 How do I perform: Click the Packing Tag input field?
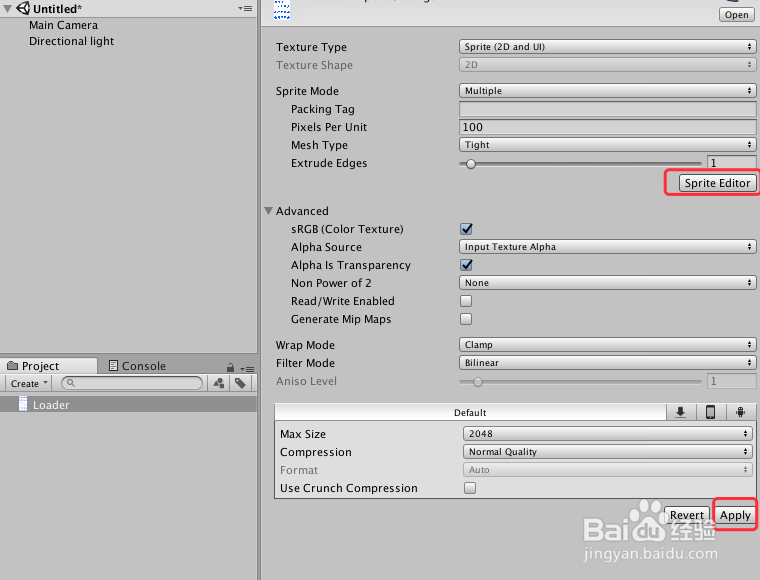607,109
